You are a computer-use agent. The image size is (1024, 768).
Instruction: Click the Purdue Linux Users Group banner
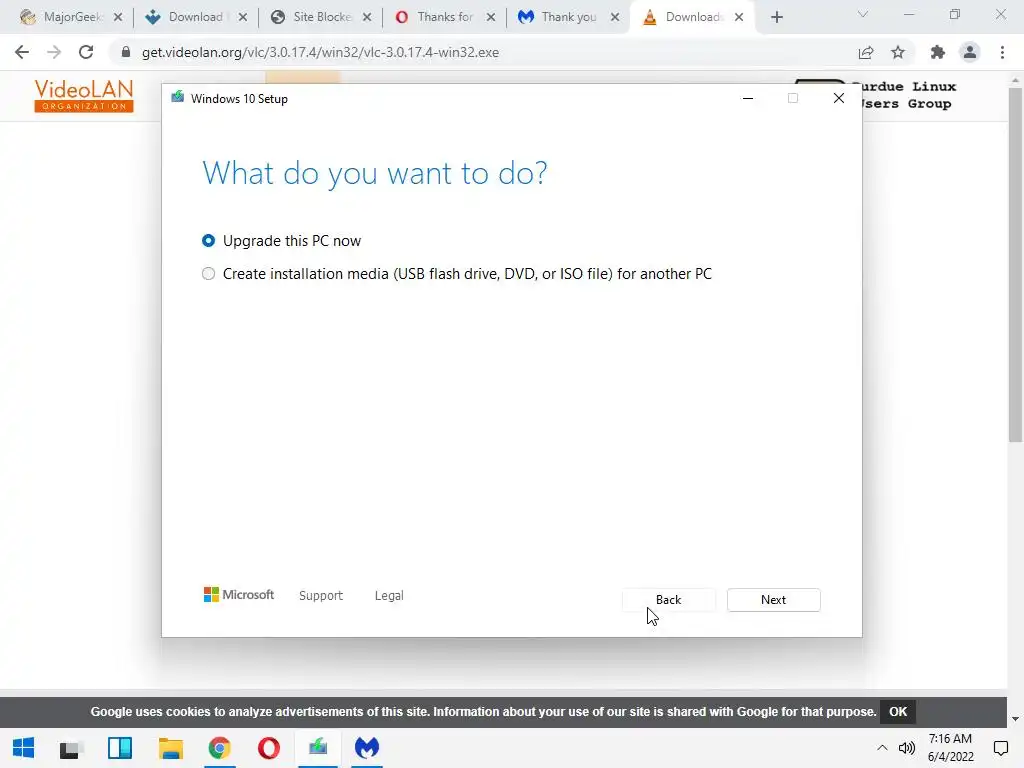click(x=909, y=95)
